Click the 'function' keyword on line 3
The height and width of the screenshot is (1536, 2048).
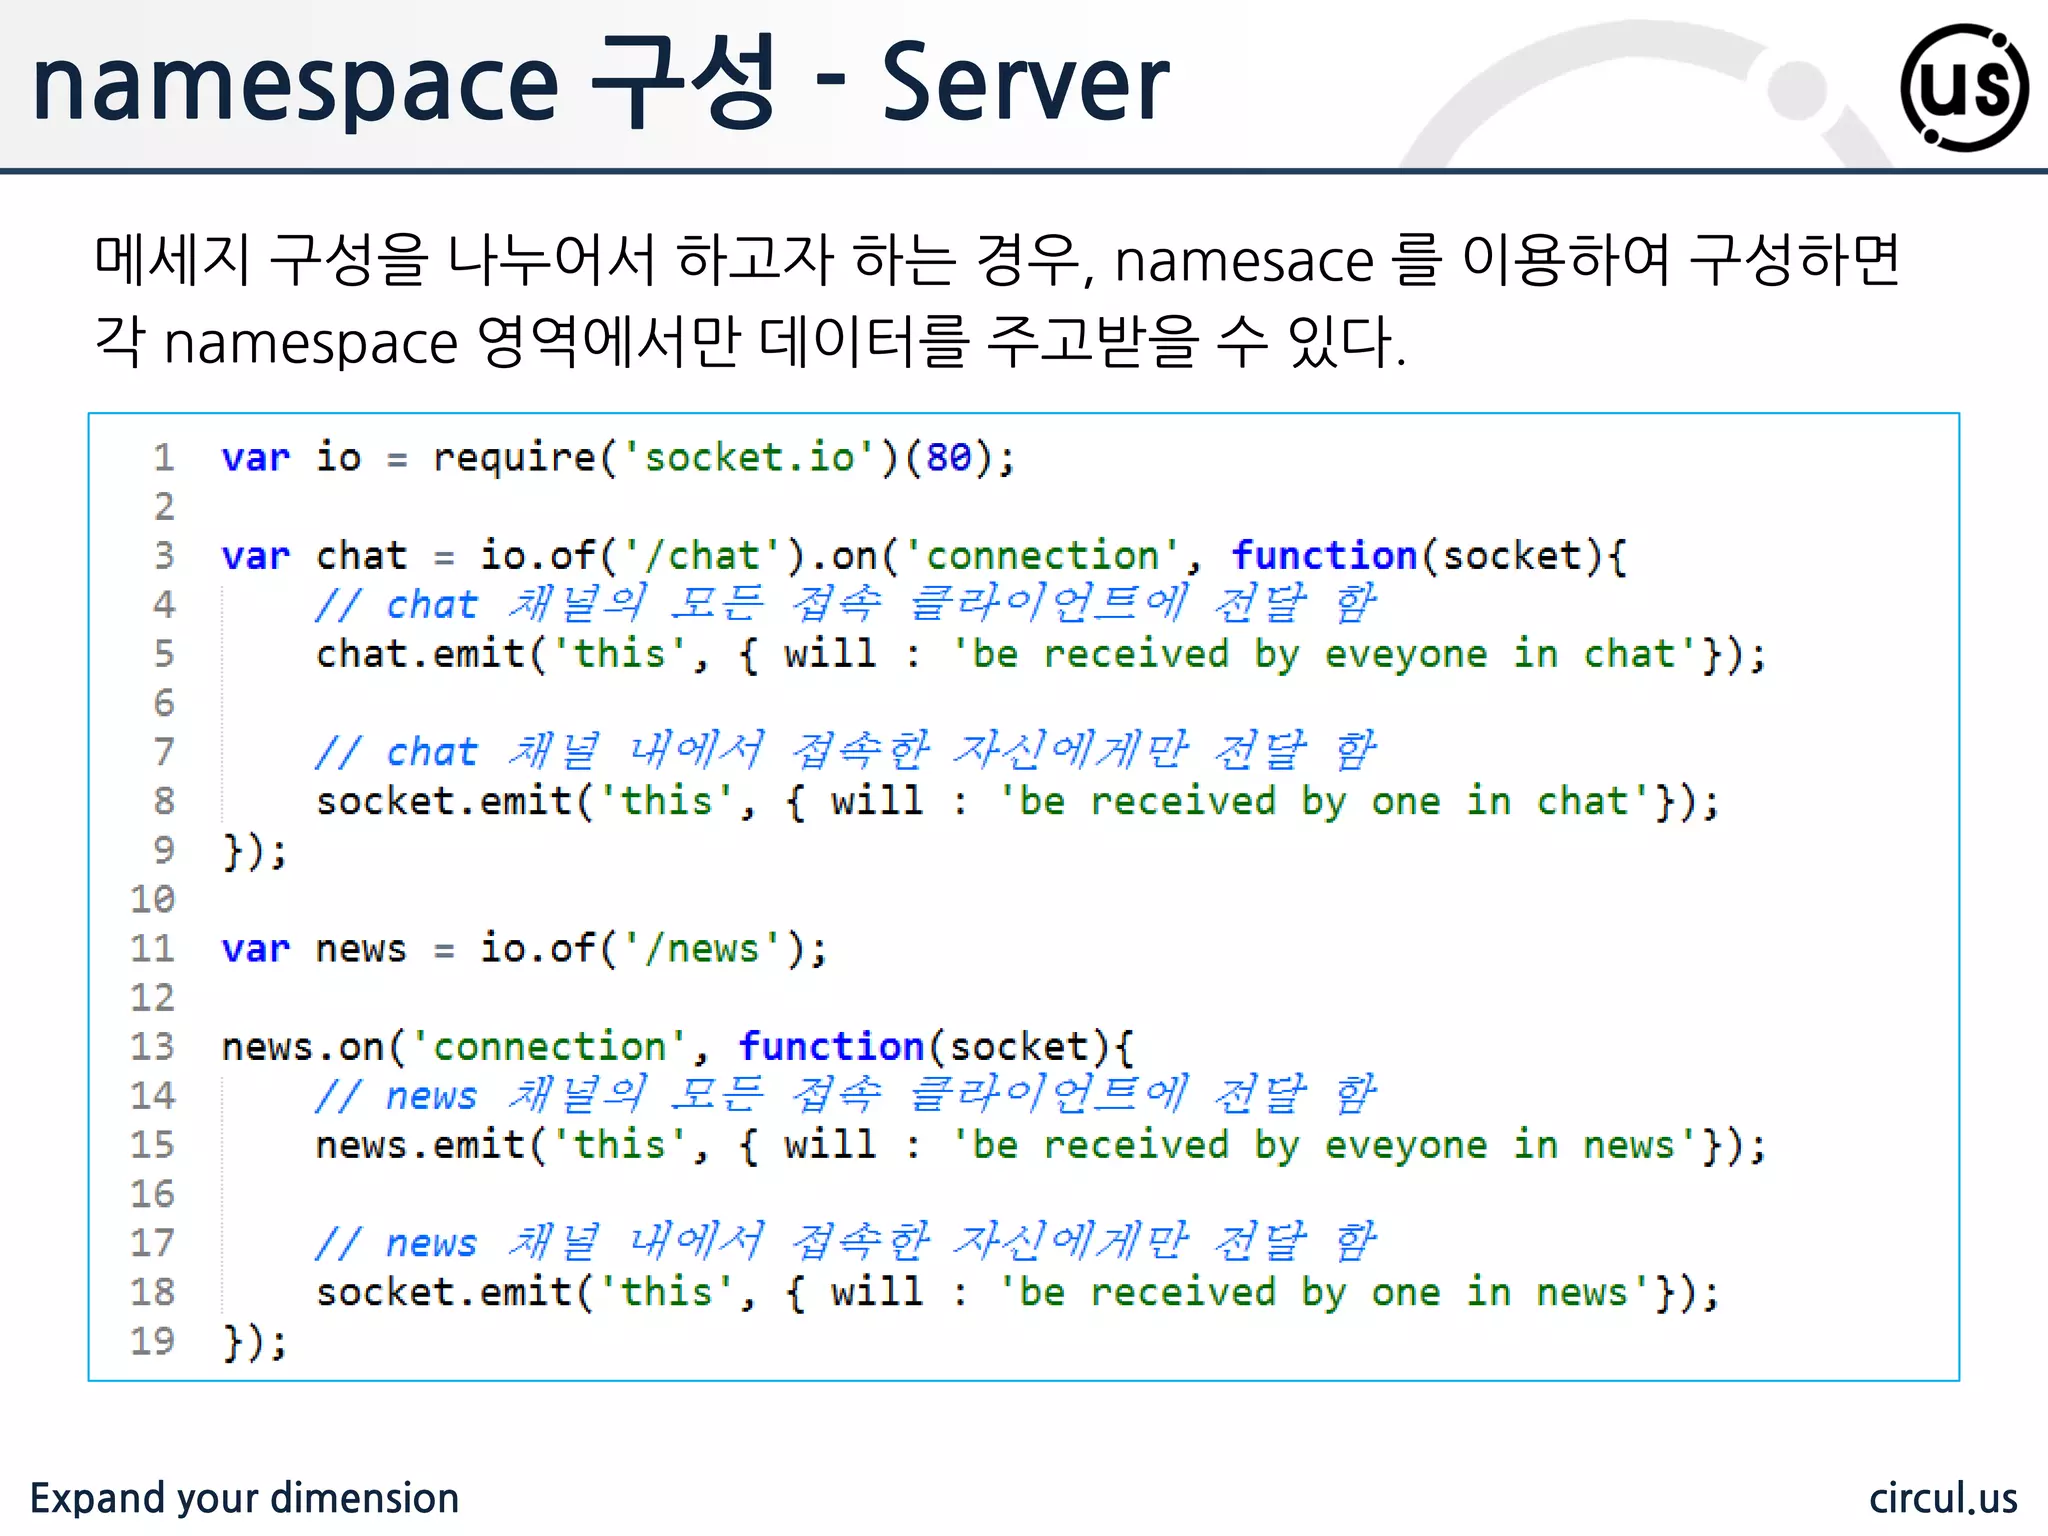[1324, 556]
